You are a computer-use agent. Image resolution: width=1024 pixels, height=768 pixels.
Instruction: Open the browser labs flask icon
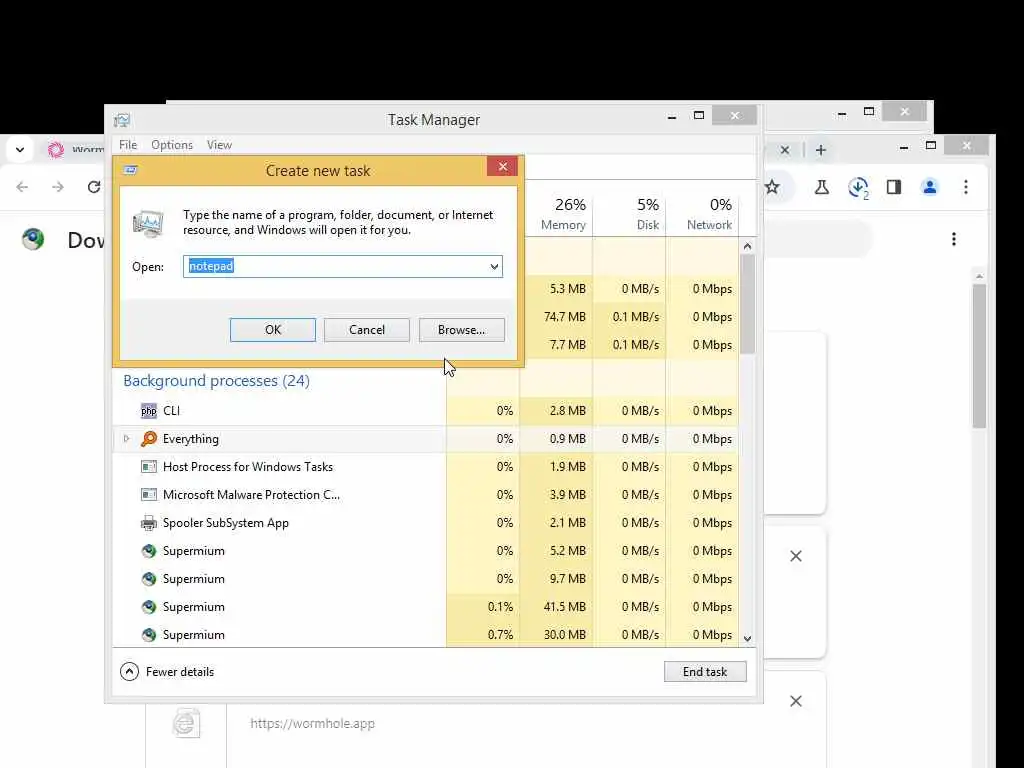(822, 187)
